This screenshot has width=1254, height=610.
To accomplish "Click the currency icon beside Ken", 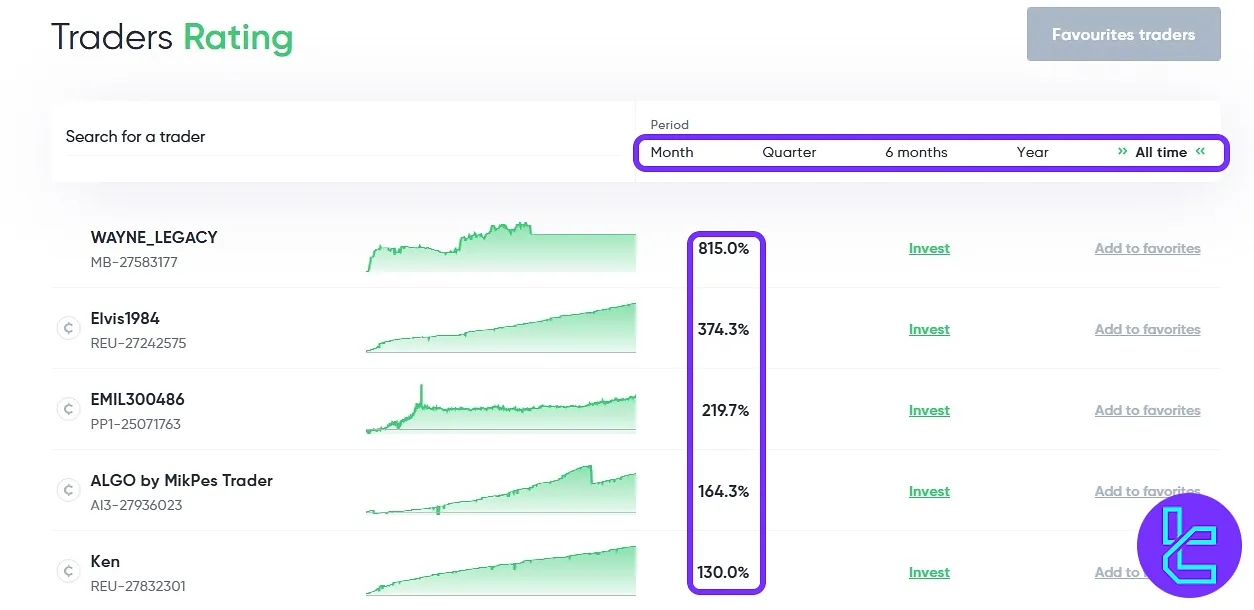I will click(x=68, y=572).
